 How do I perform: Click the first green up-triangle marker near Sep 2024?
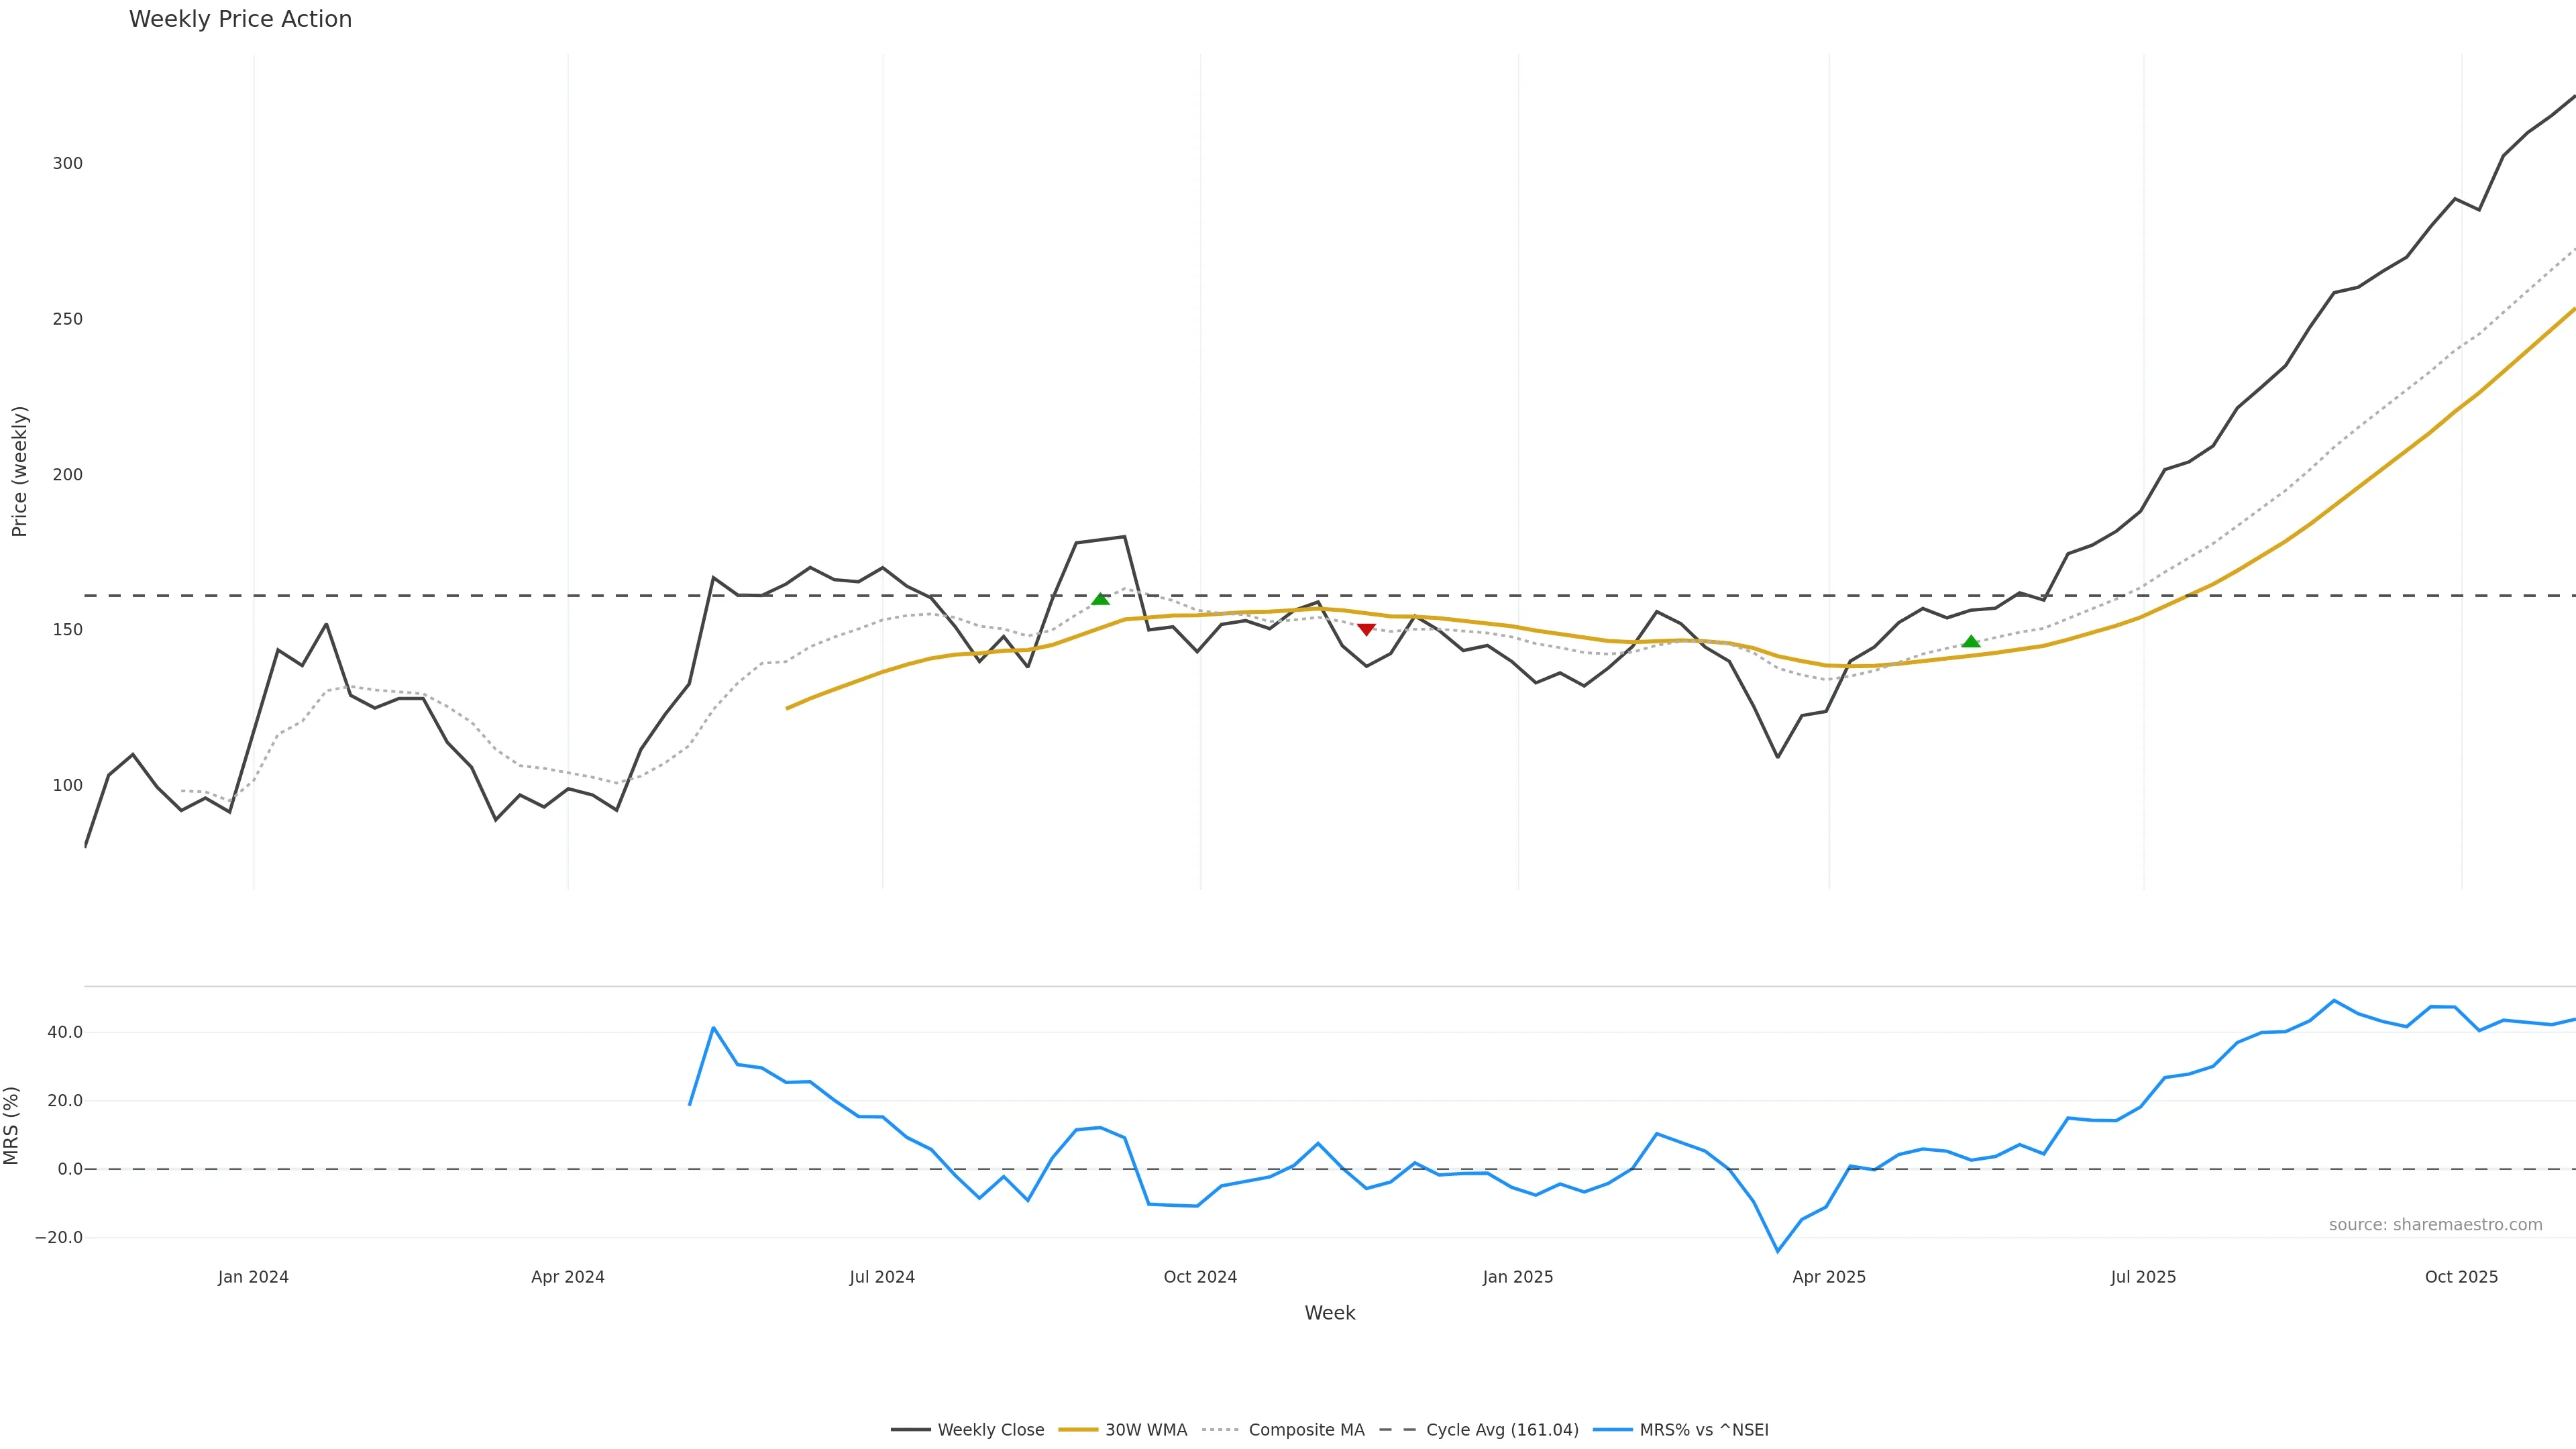(x=1100, y=599)
